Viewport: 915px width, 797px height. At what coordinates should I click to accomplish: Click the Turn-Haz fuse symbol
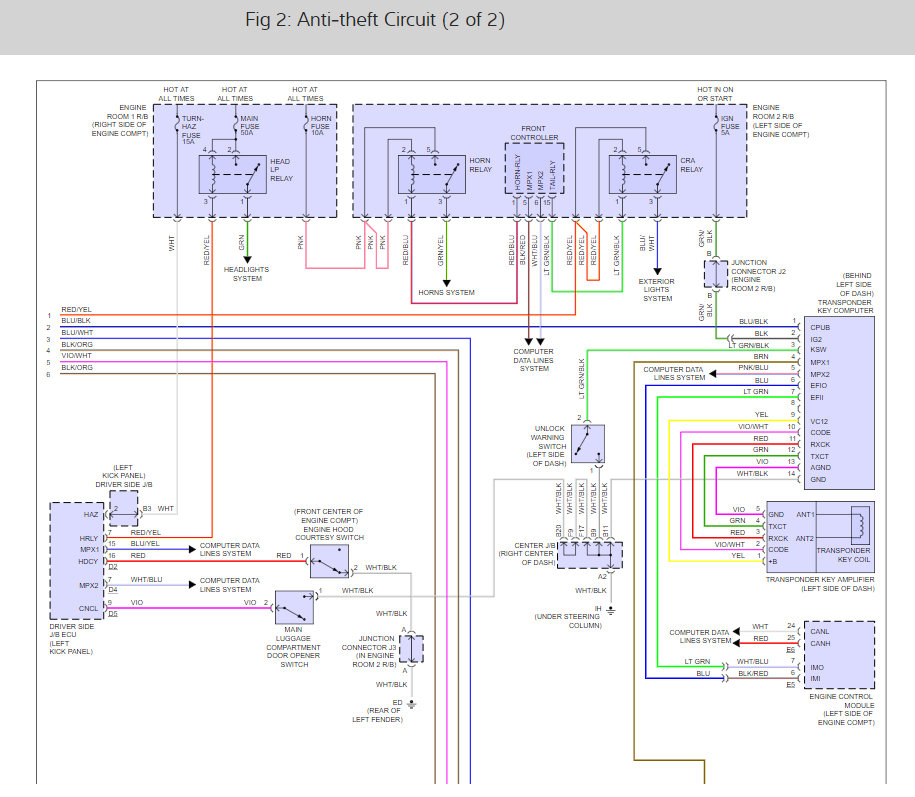(177, 123)
